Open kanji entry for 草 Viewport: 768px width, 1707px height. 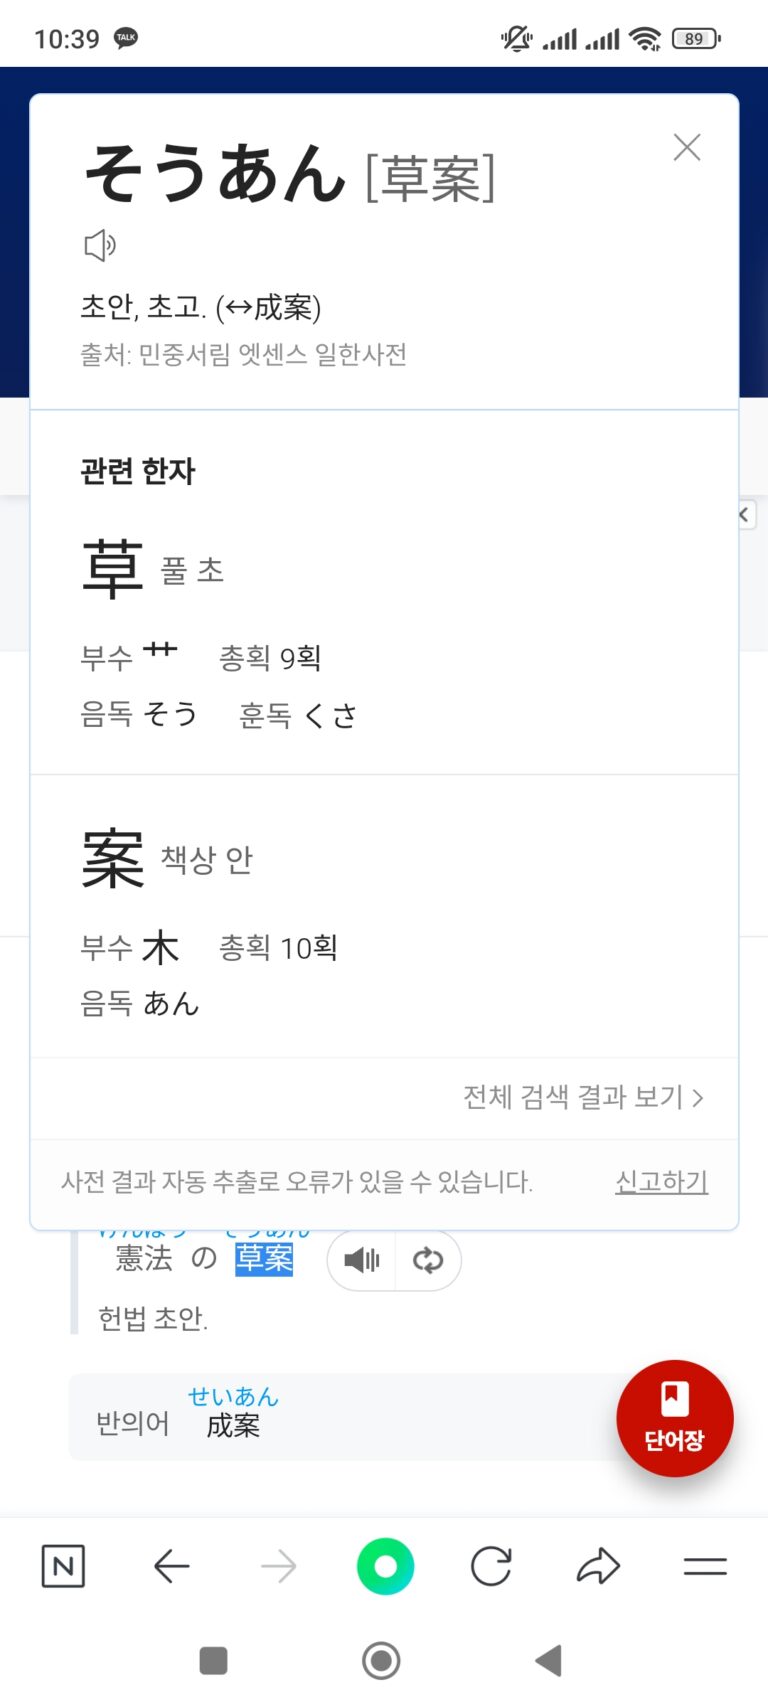coord(113,568)
